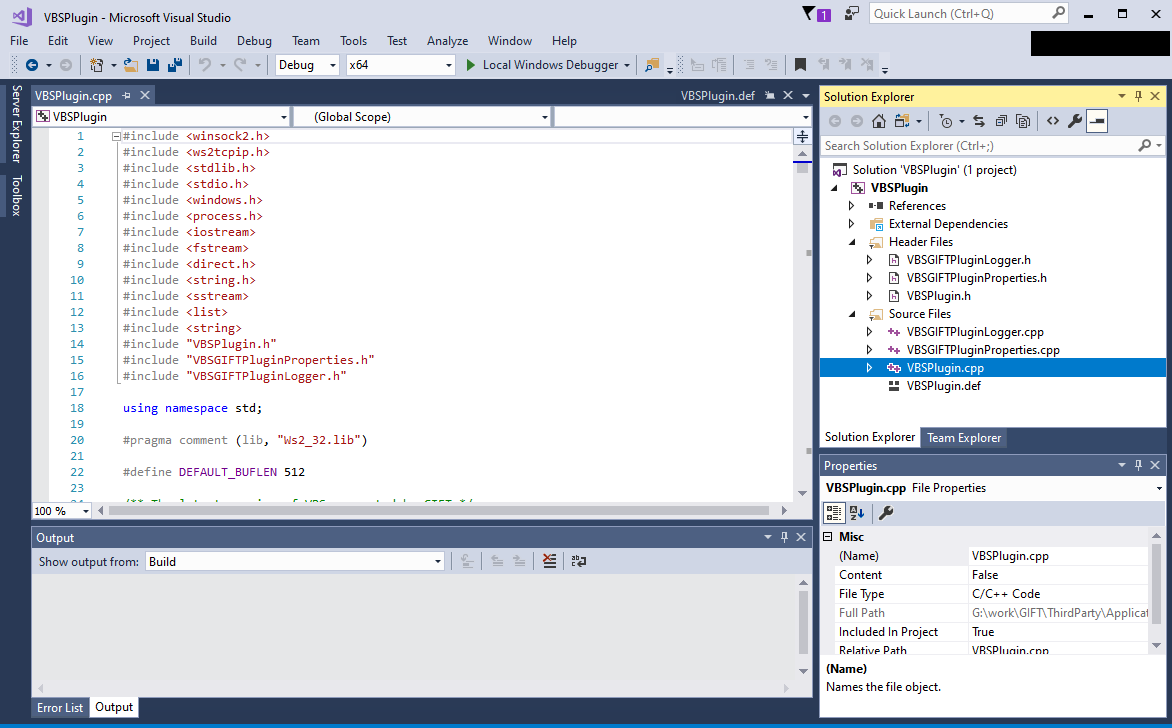
Task: Collapse All nodes in Solution Explorer
Action: pos(1002,121)
